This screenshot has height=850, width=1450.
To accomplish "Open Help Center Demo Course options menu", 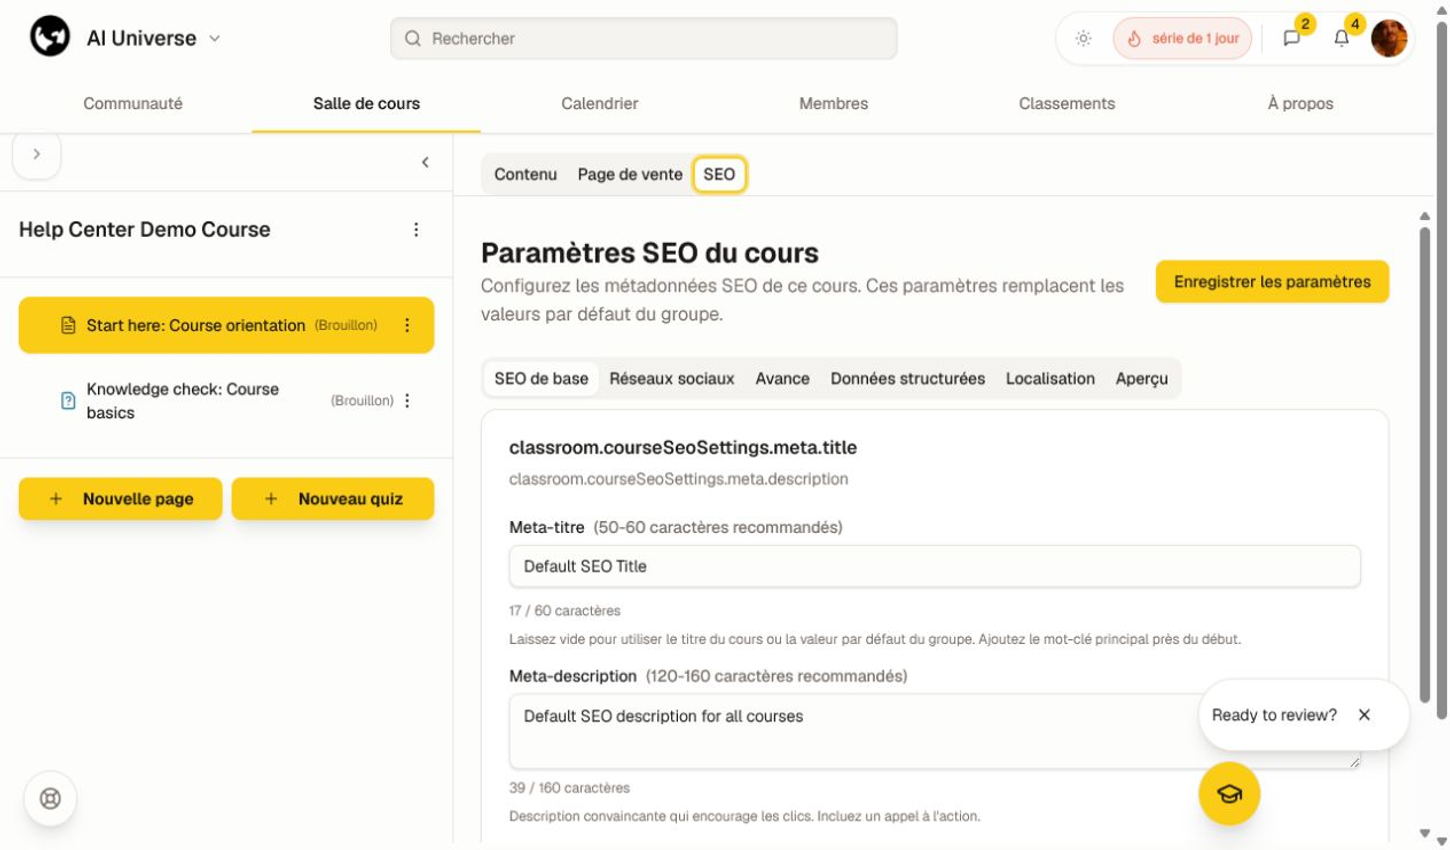I will pos(416,229).
